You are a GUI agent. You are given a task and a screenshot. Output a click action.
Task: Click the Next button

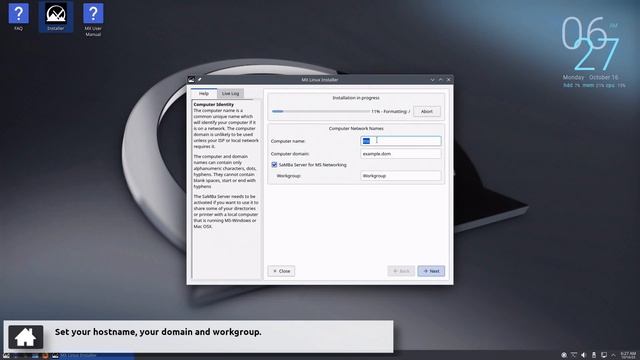[x=431, y=271]
